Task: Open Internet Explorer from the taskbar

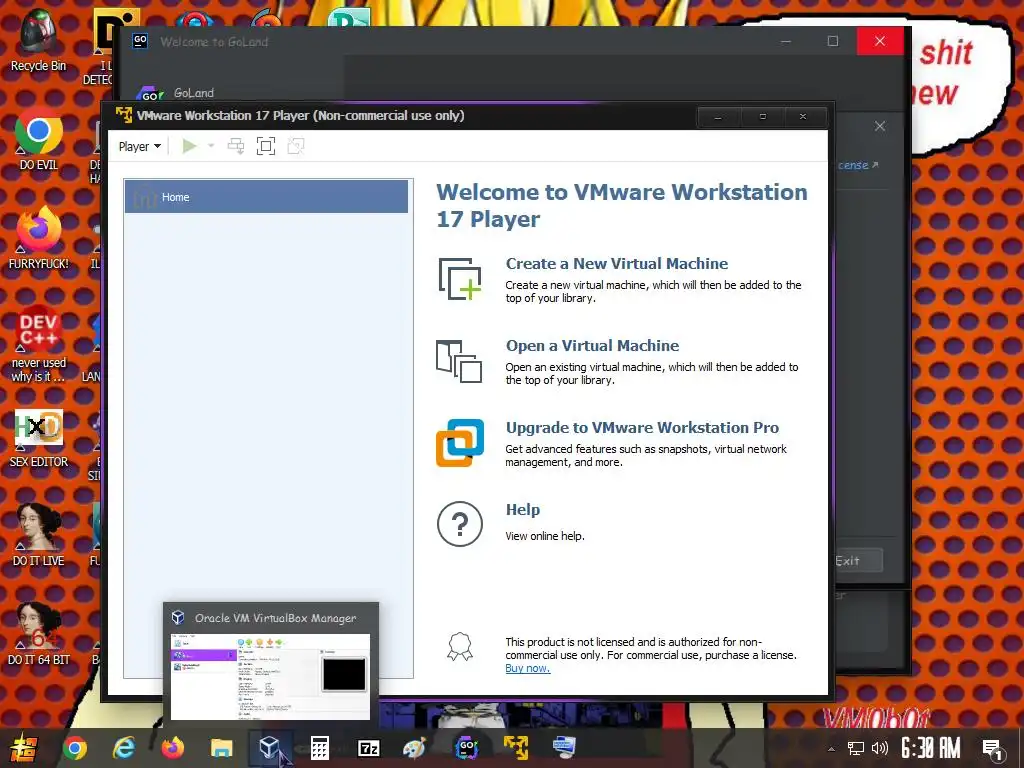Action: tap(123, 748)
